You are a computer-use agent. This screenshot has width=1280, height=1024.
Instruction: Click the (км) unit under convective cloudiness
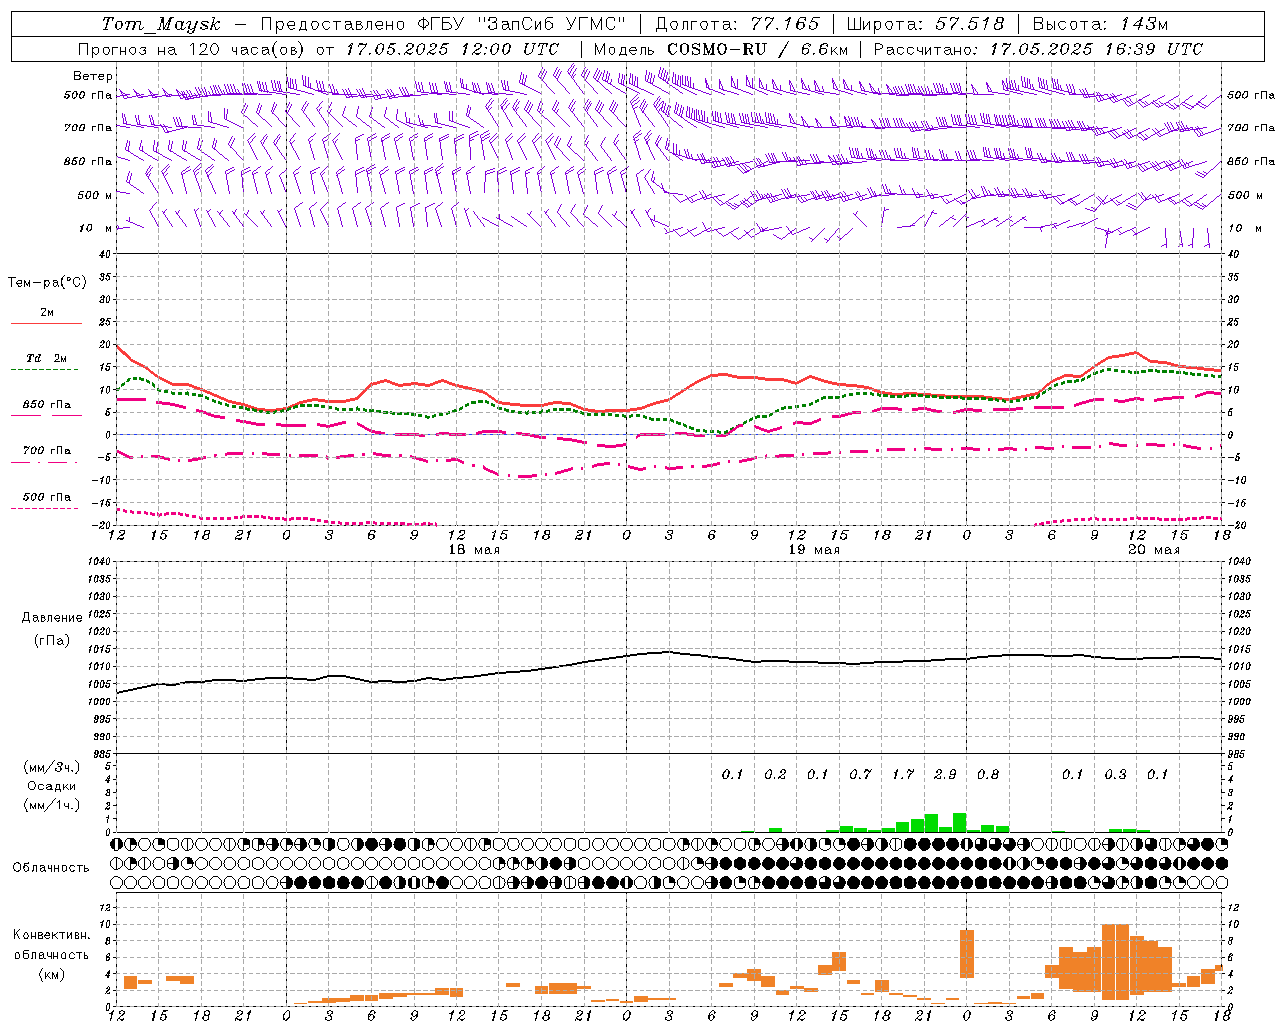(x=52, y=974)
